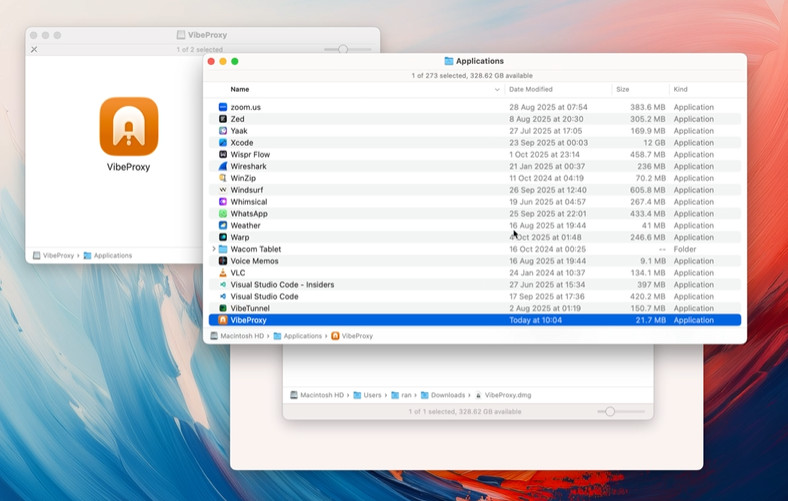
Task: Select the Wacom Tablet row name
Action: click(x=256, y=249)
